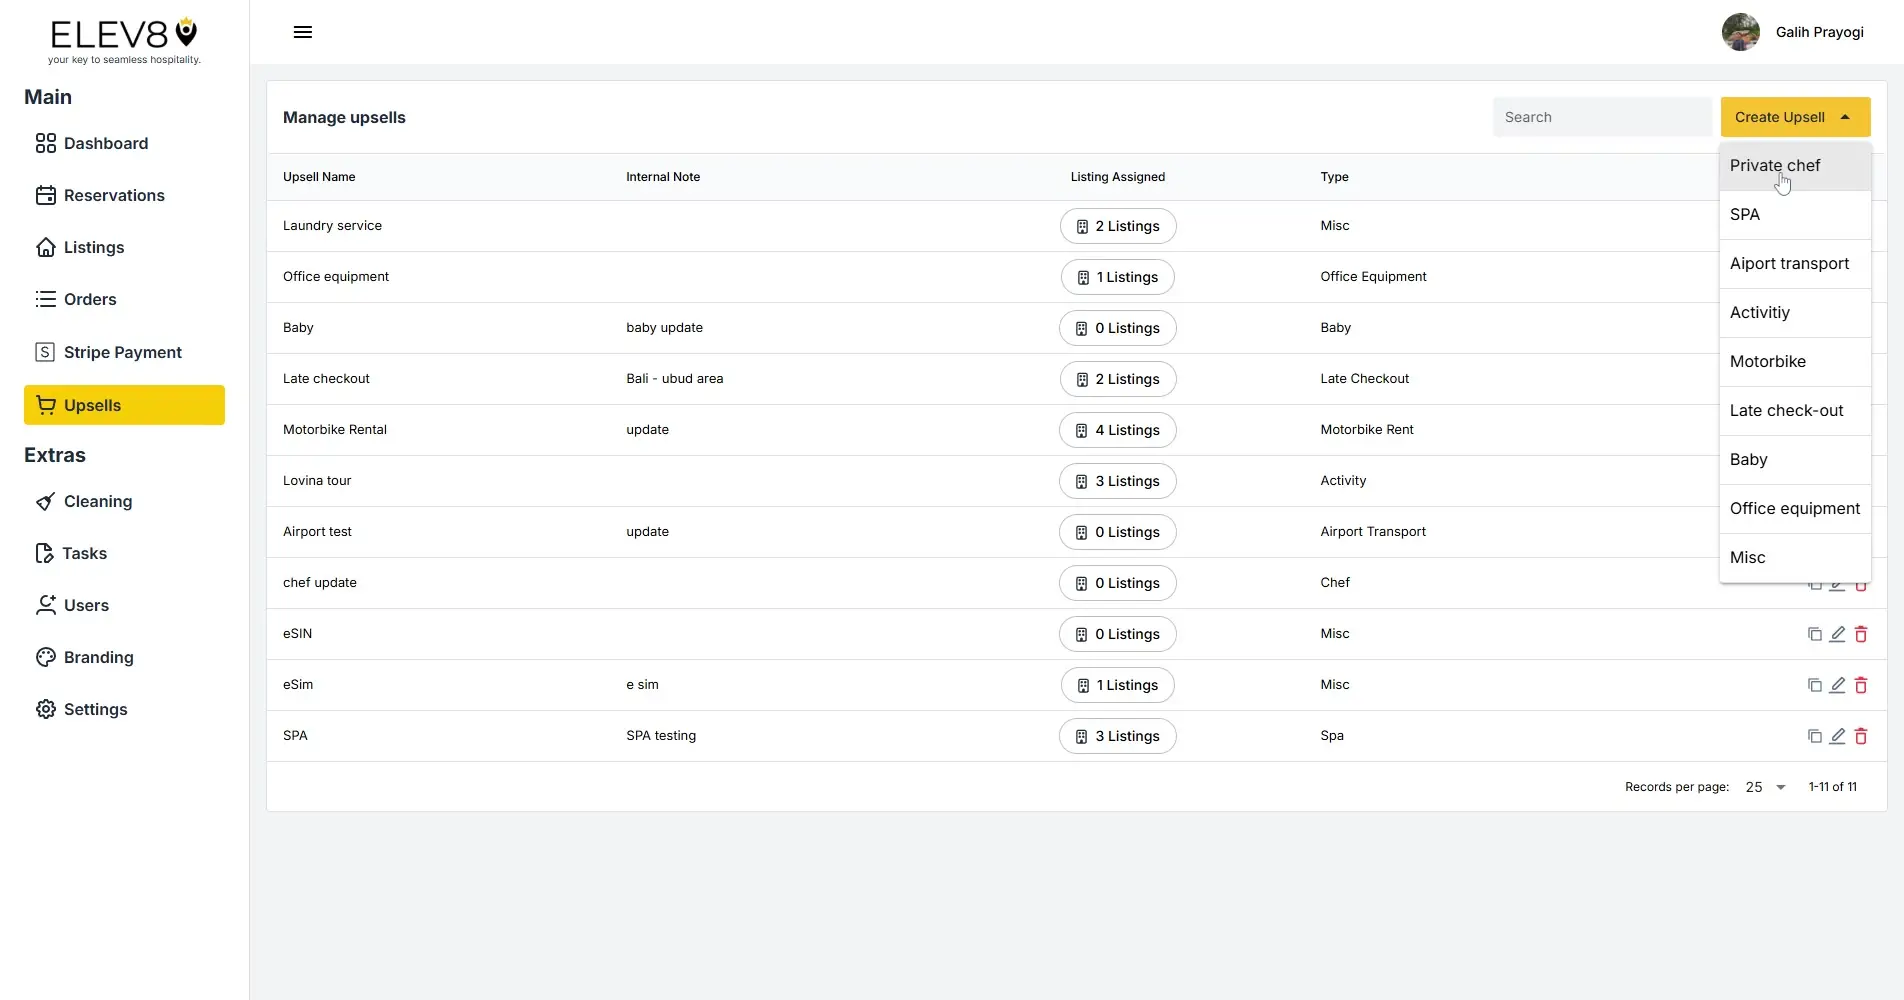Click the Settings gear icon
Image resolution: width=1904 pixels, height=1000 pixels.
[45, 709]
